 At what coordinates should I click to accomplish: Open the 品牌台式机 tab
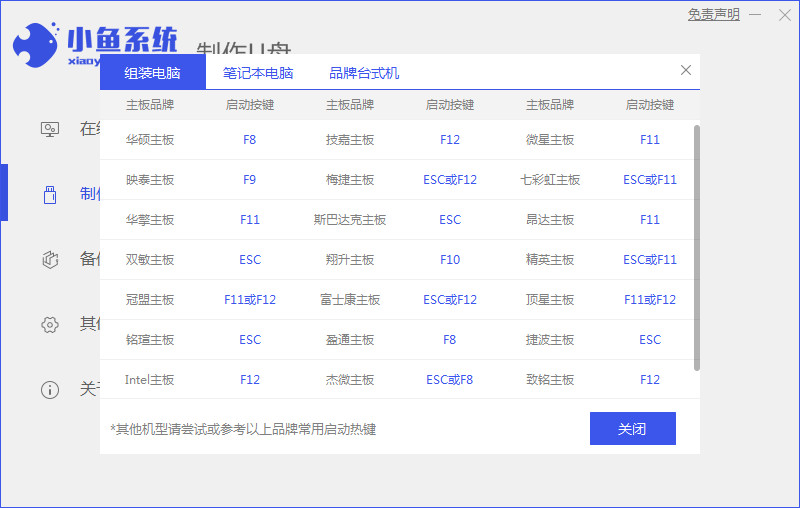tap(364, 73)
